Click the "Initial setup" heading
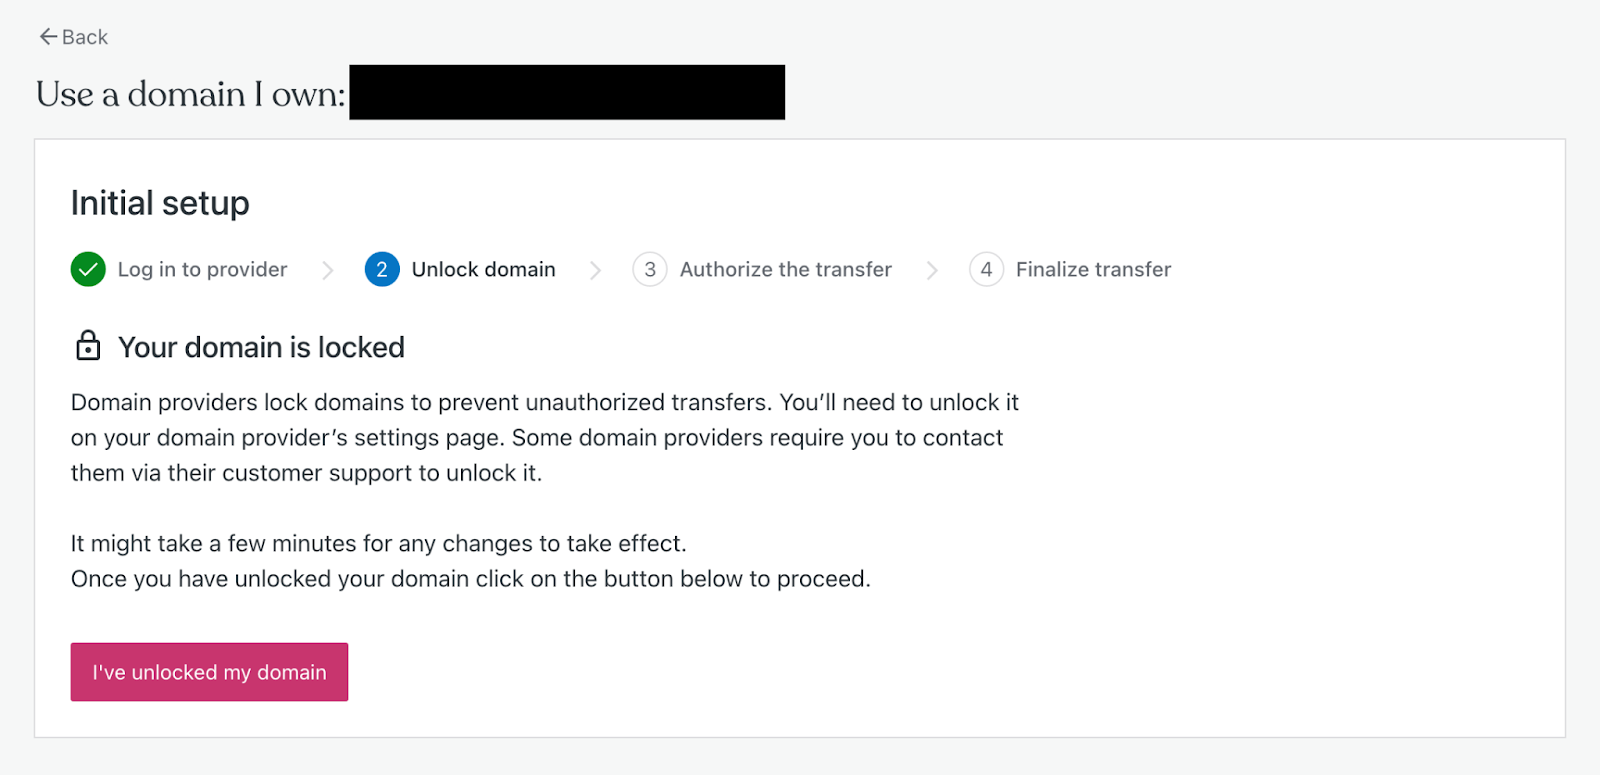This screenshot has width=1600, height=775. (x=160, y=203)
